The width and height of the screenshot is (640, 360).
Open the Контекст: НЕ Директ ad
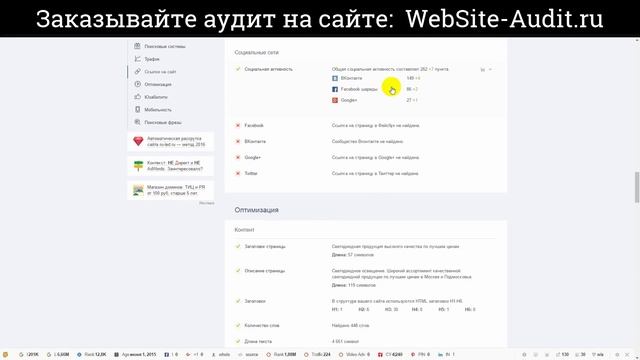[171, 166]
